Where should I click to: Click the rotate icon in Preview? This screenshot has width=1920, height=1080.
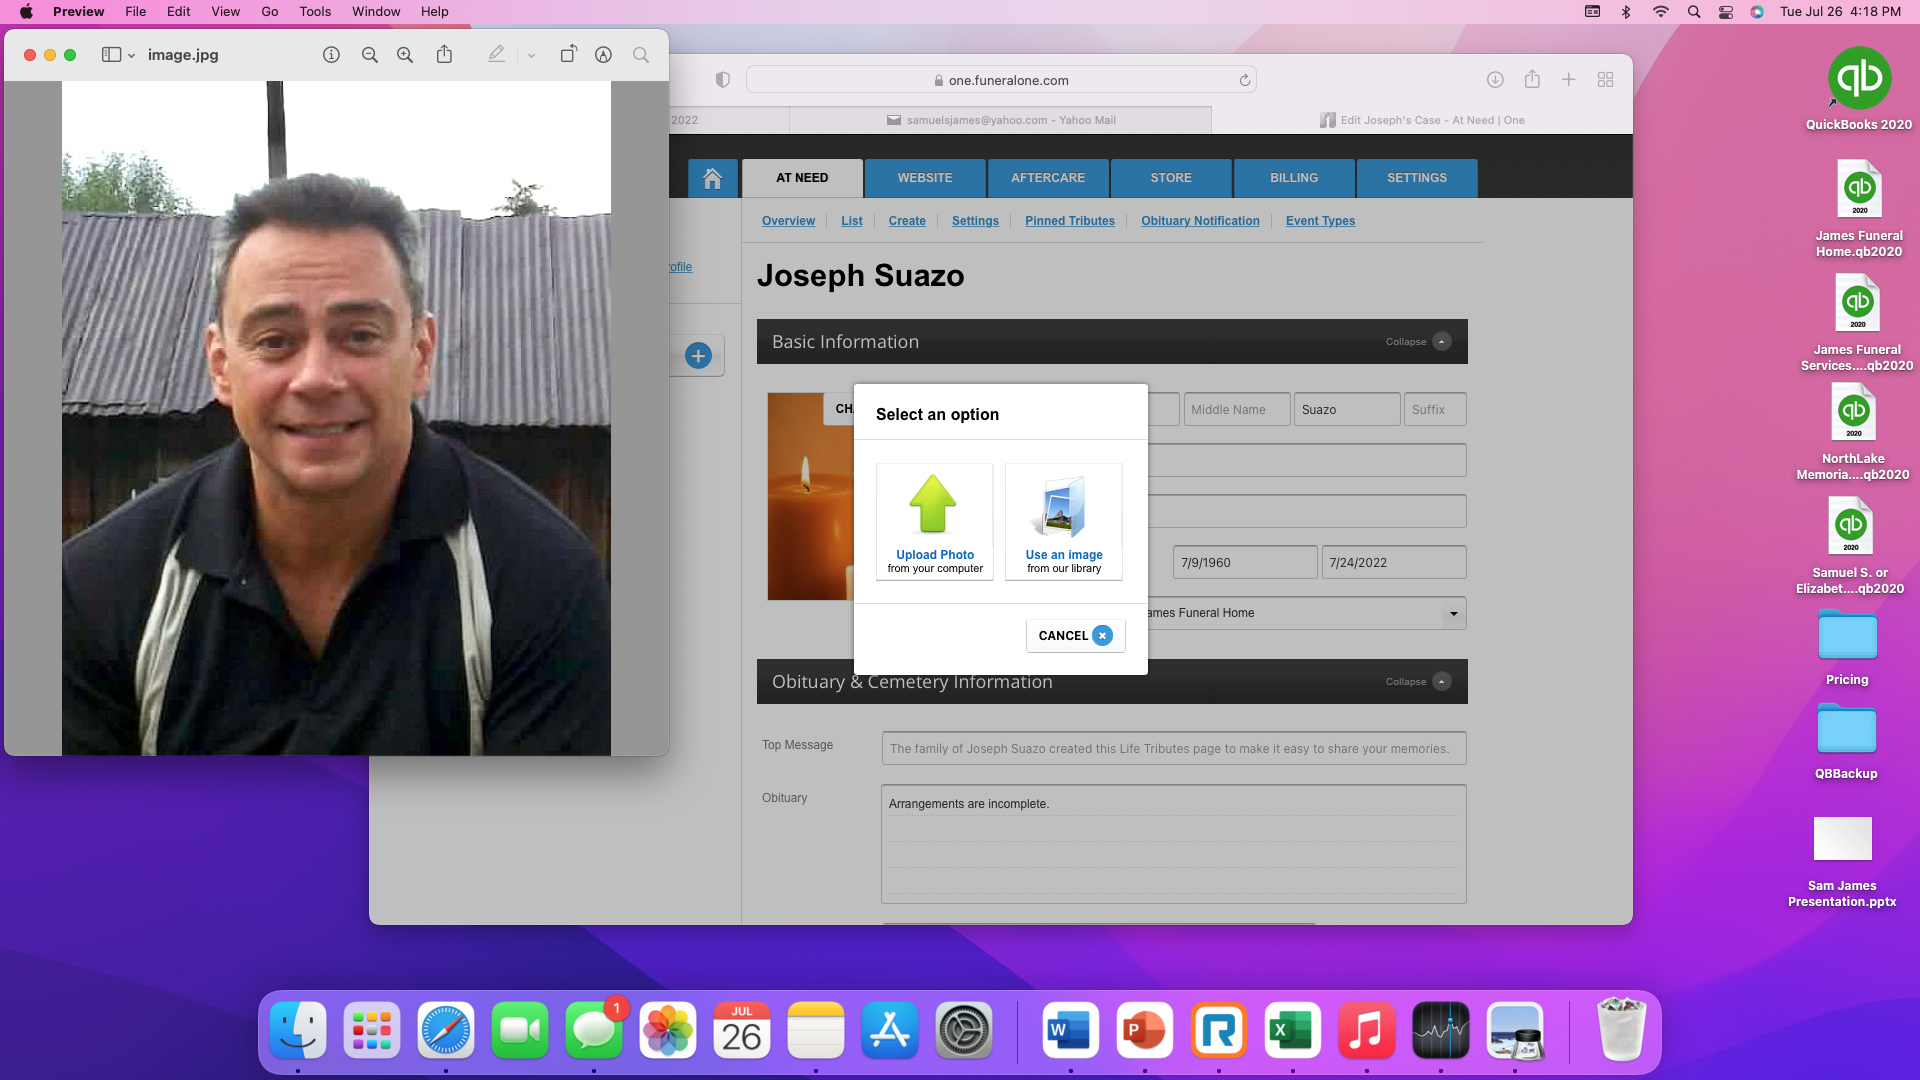pyautogui.click(x=567, y=55)
